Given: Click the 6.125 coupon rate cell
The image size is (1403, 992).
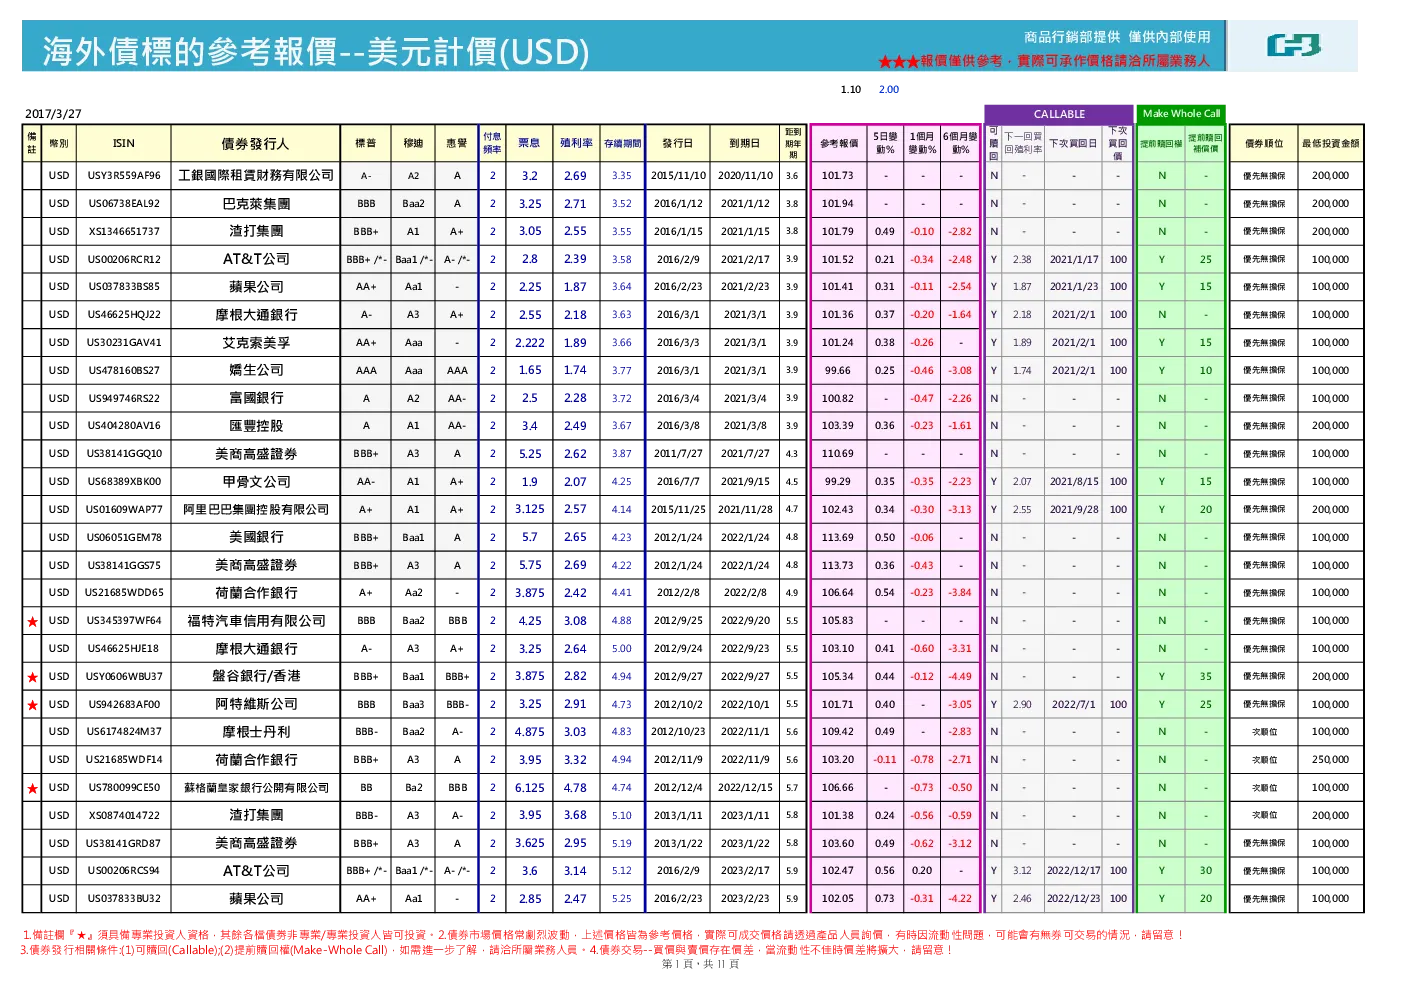Looking at the screenshot, I should click(x=530, y=788).
